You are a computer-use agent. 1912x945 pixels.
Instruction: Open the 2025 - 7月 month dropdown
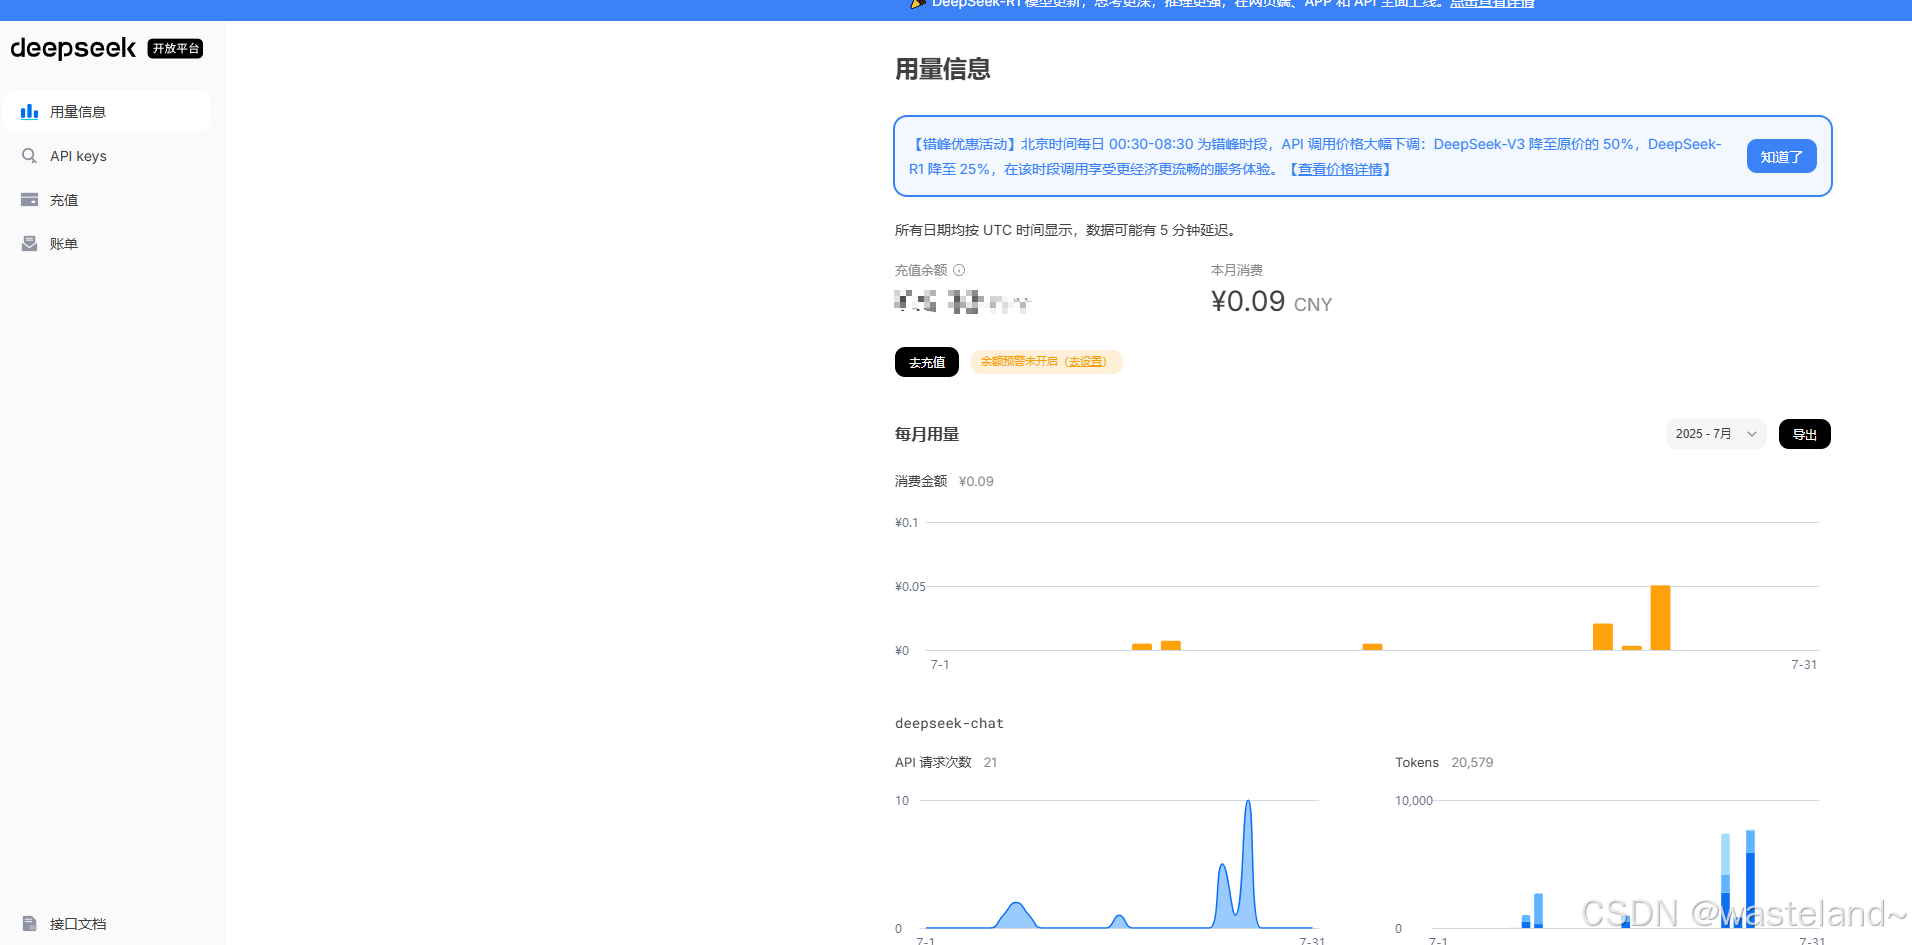click(x=1716, y=434)
